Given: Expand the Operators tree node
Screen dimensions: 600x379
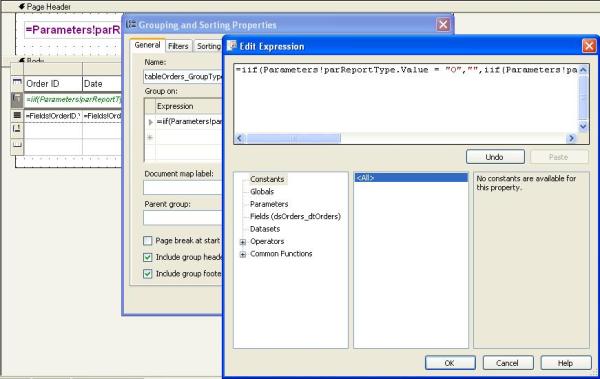Looking at the screenshot, I should 243,242.
